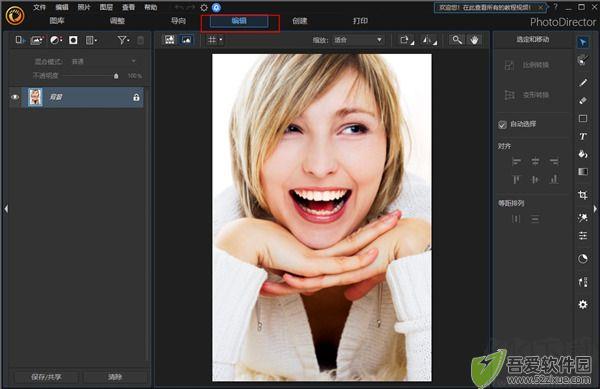Switch to single image view mode
Screen dimensions: 600x389
[187, 40]
